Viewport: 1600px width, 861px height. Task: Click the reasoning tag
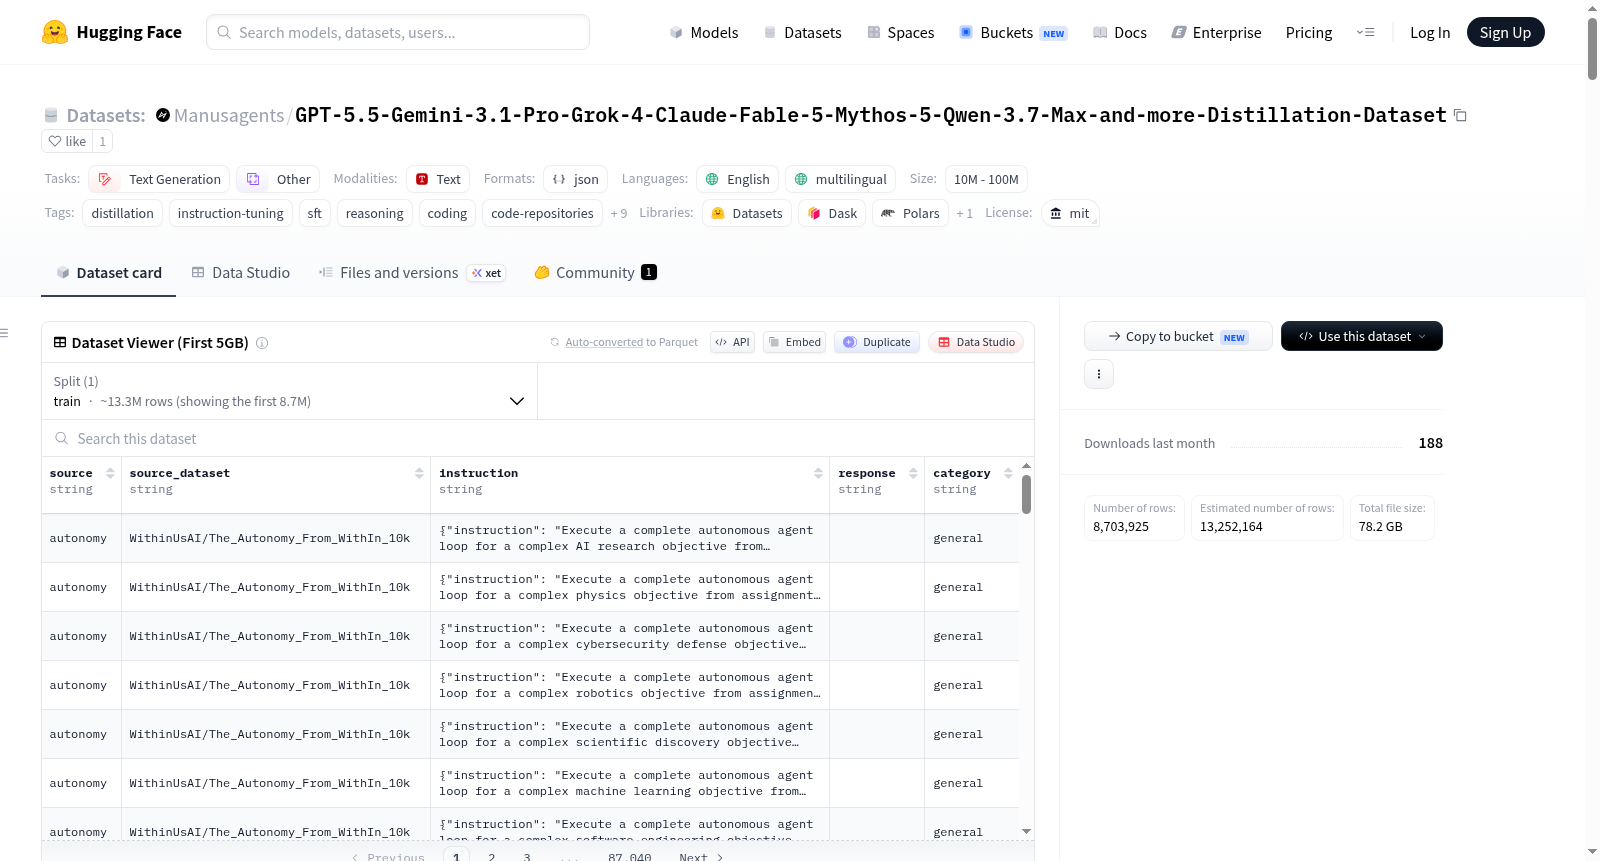(374, 213)
